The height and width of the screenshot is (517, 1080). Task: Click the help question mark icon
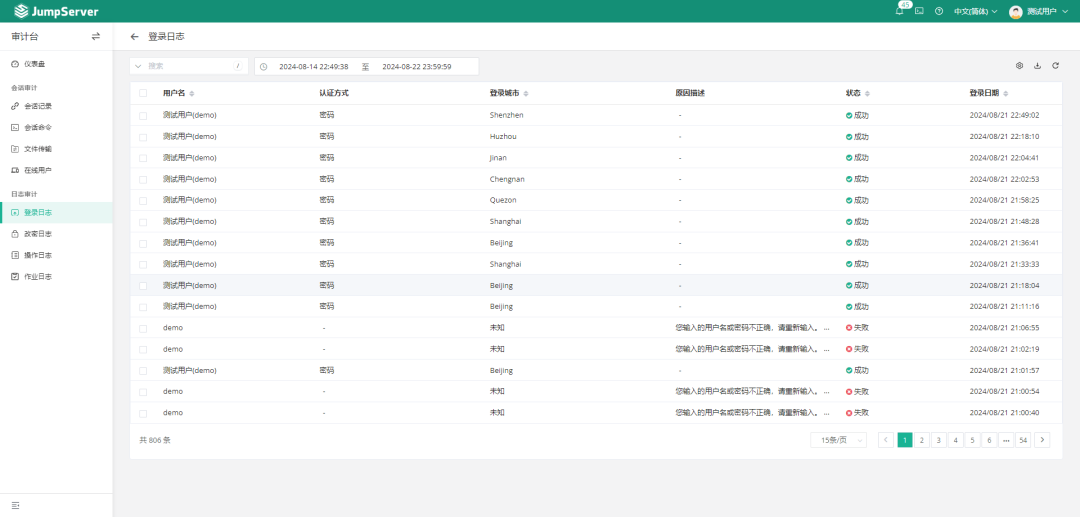[x=938, y=11]
